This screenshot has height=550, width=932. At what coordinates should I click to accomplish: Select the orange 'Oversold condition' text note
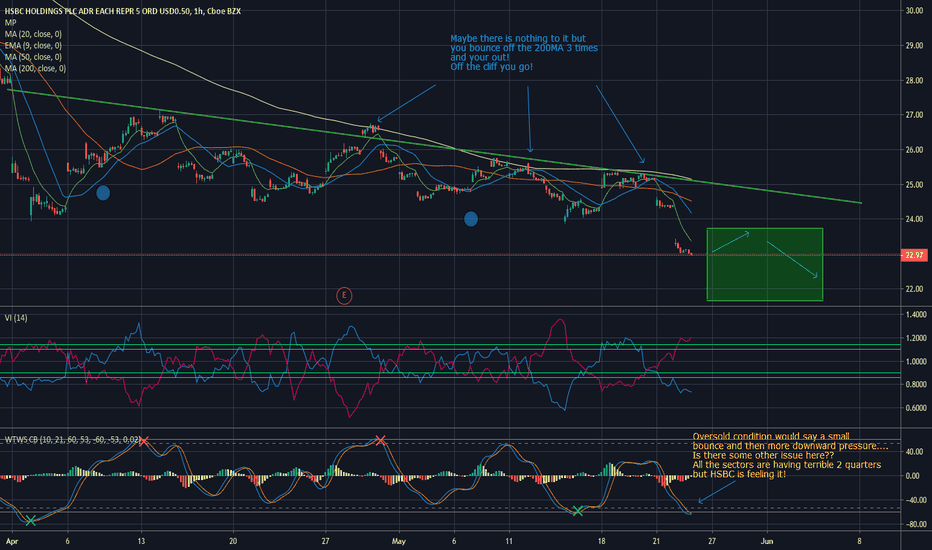[791, 455]
